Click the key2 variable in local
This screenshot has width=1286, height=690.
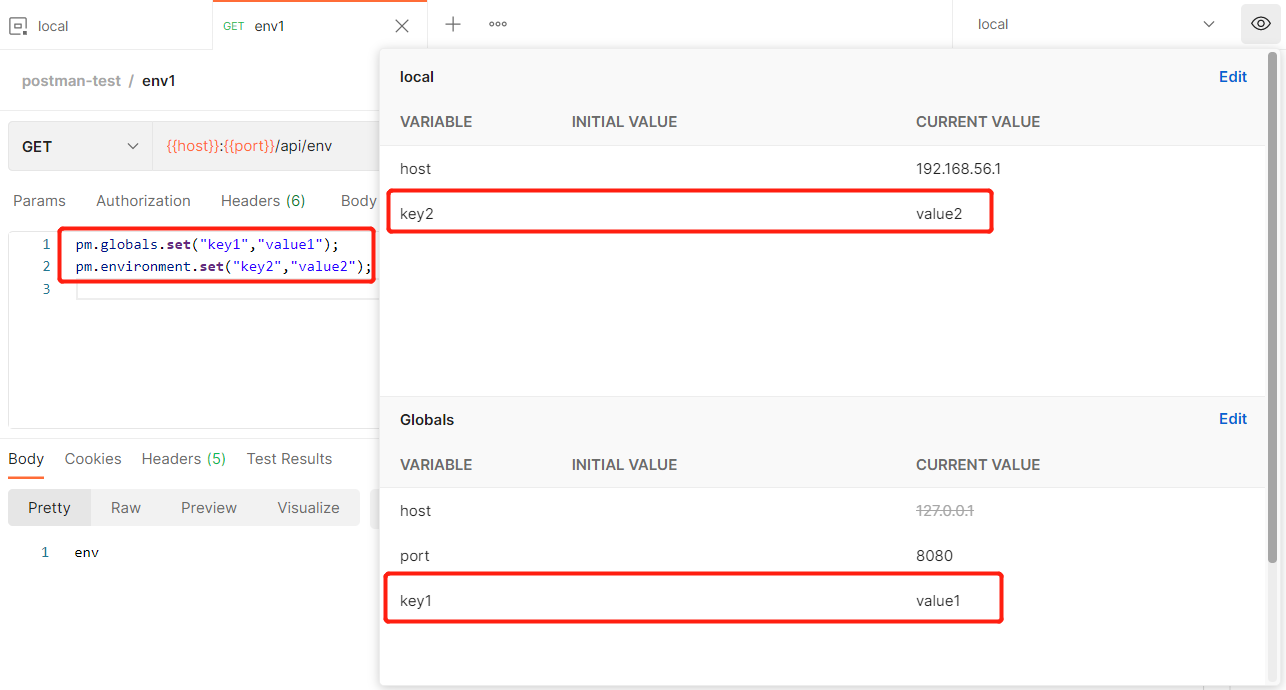417,213
